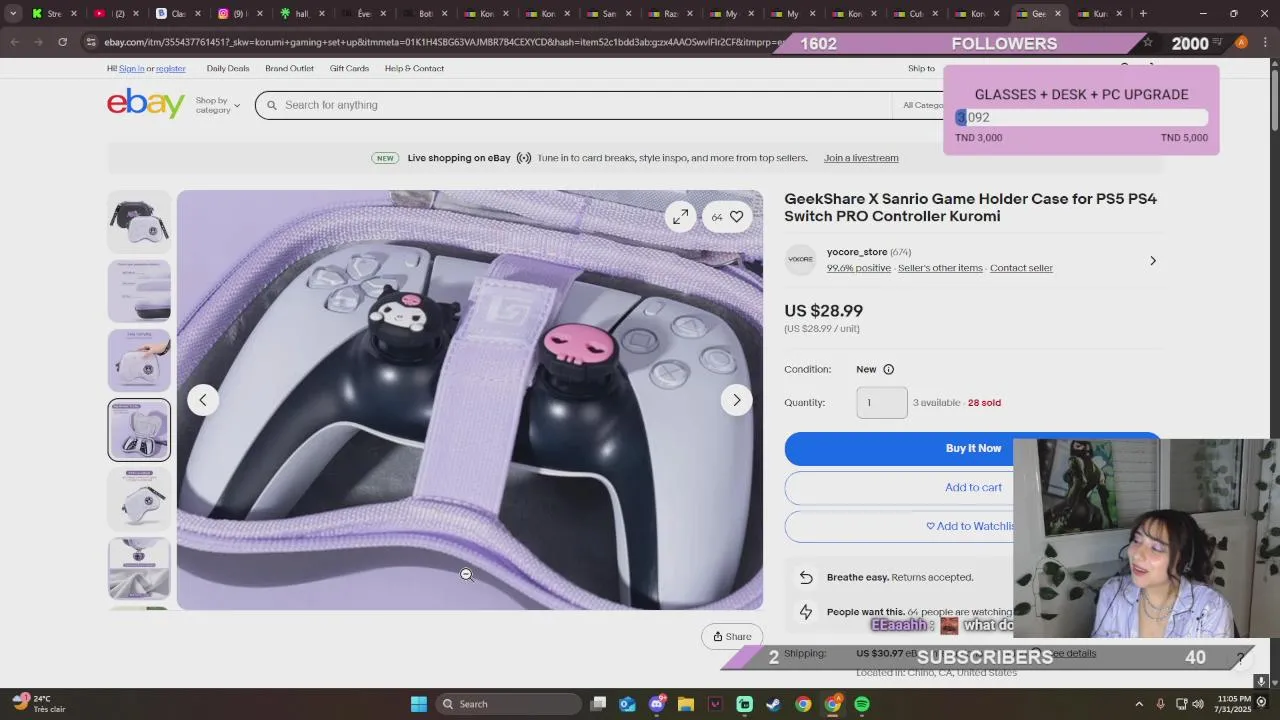Click the register link
The height and width of the screenshot is (720, 1280).
tap(170, 68)
